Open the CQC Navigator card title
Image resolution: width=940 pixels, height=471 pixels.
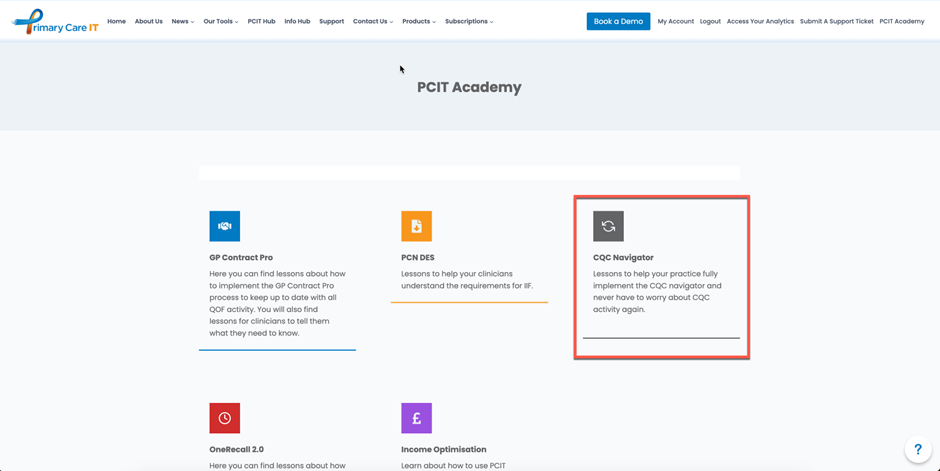coord(623,257)
